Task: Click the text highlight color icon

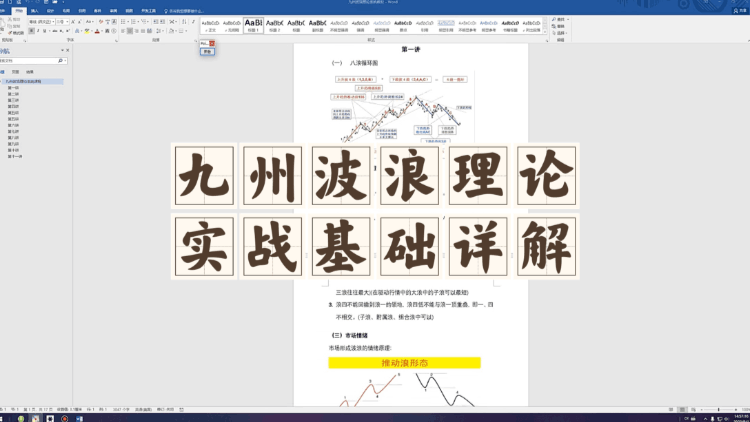Action: (x=87, y=31)
